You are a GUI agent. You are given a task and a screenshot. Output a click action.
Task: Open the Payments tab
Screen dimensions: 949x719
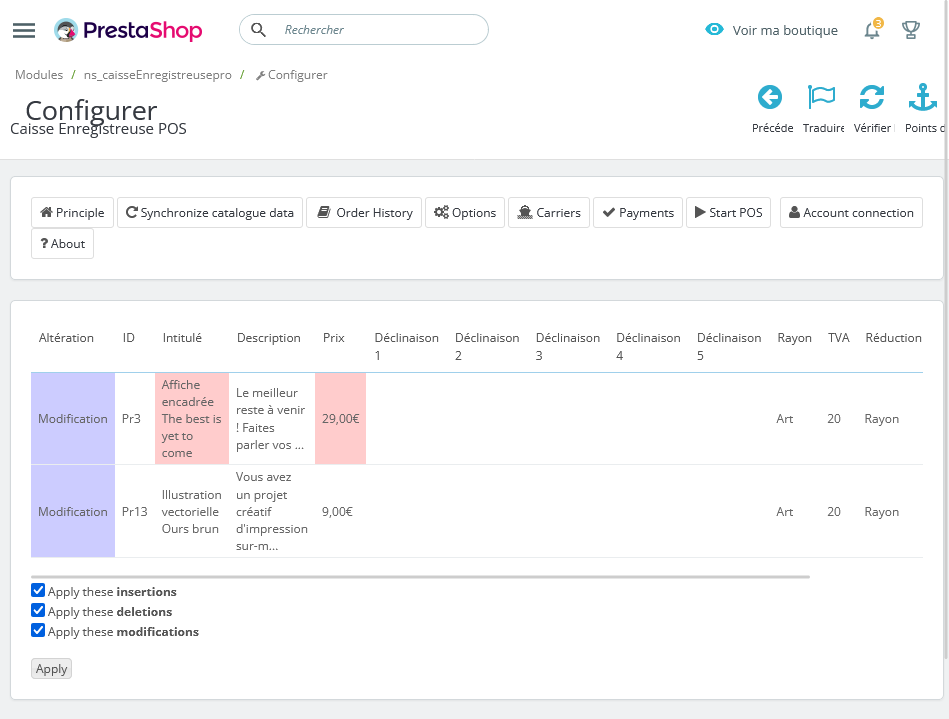coord(637,212)
